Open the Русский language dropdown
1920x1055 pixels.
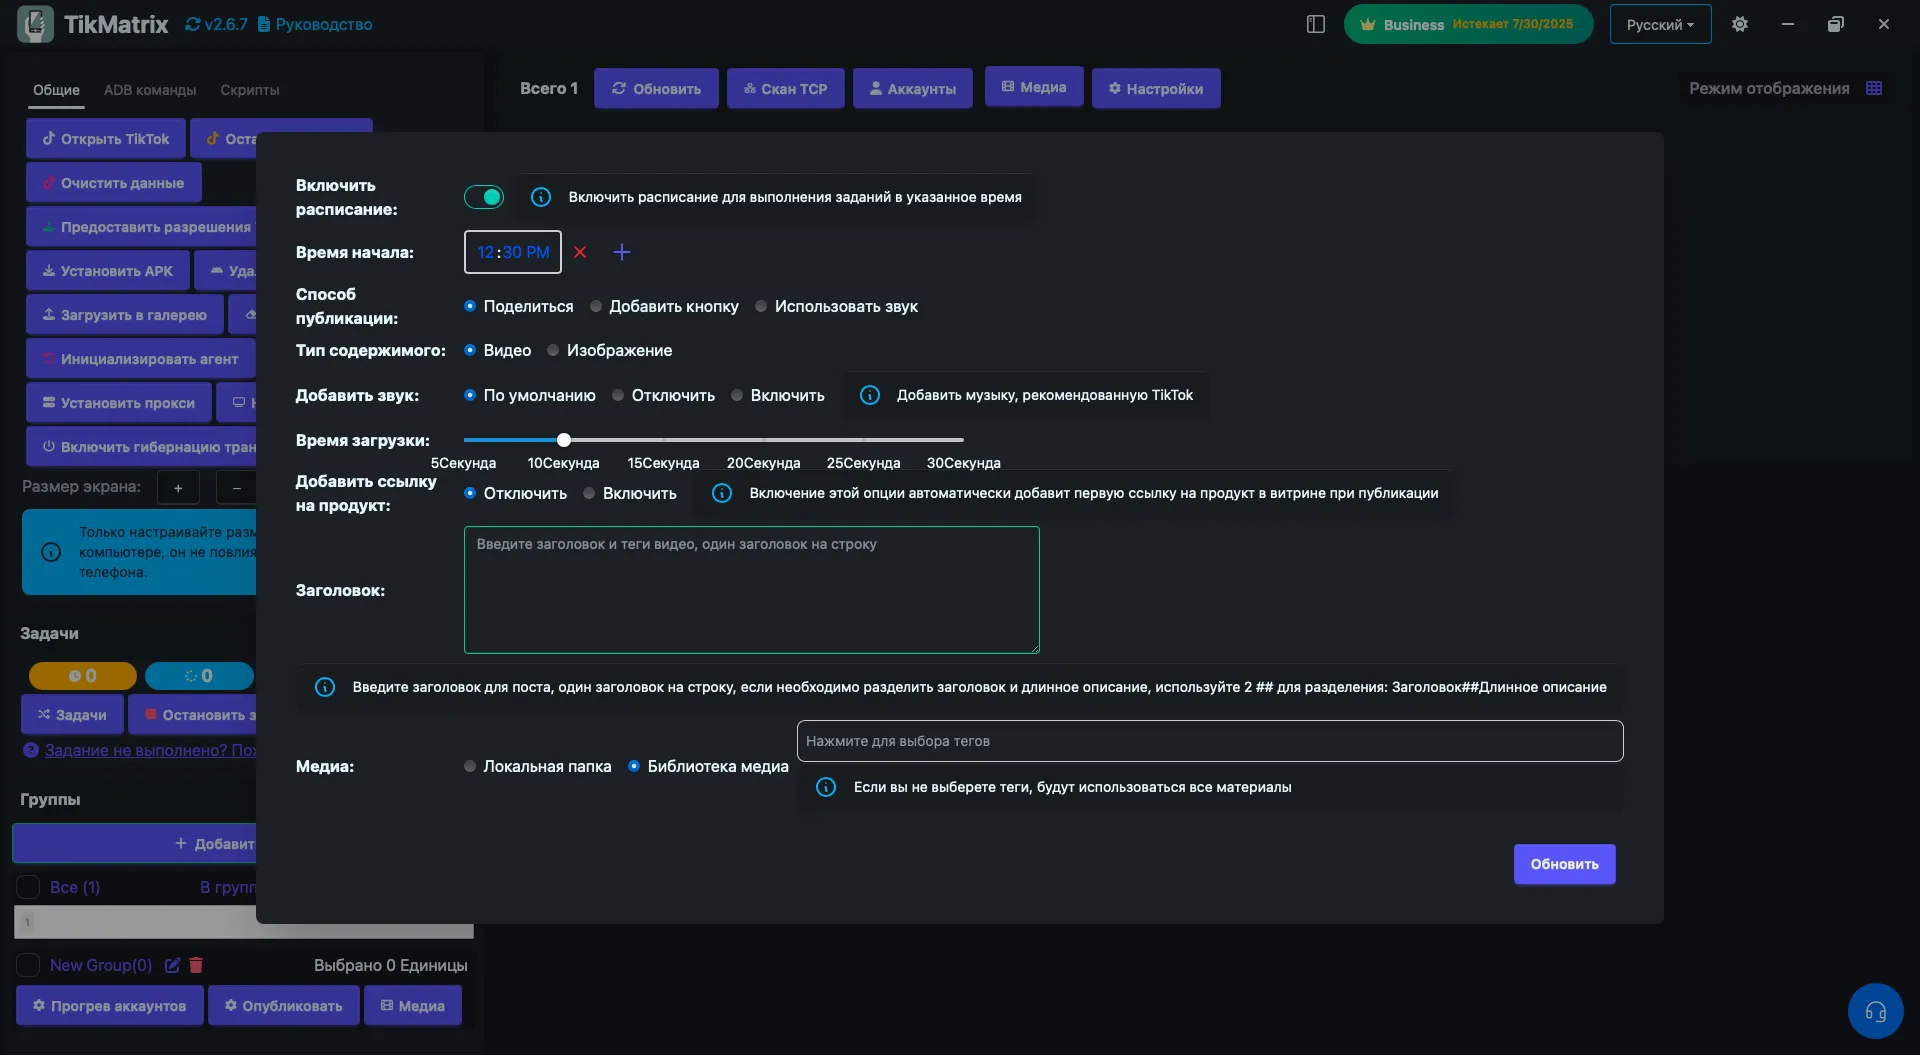1660,24
